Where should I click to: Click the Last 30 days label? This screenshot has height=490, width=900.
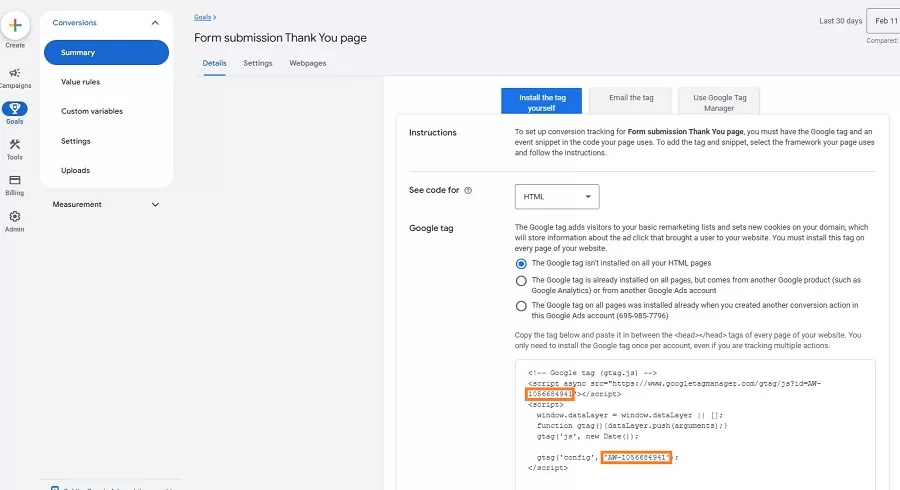[840, 21]
